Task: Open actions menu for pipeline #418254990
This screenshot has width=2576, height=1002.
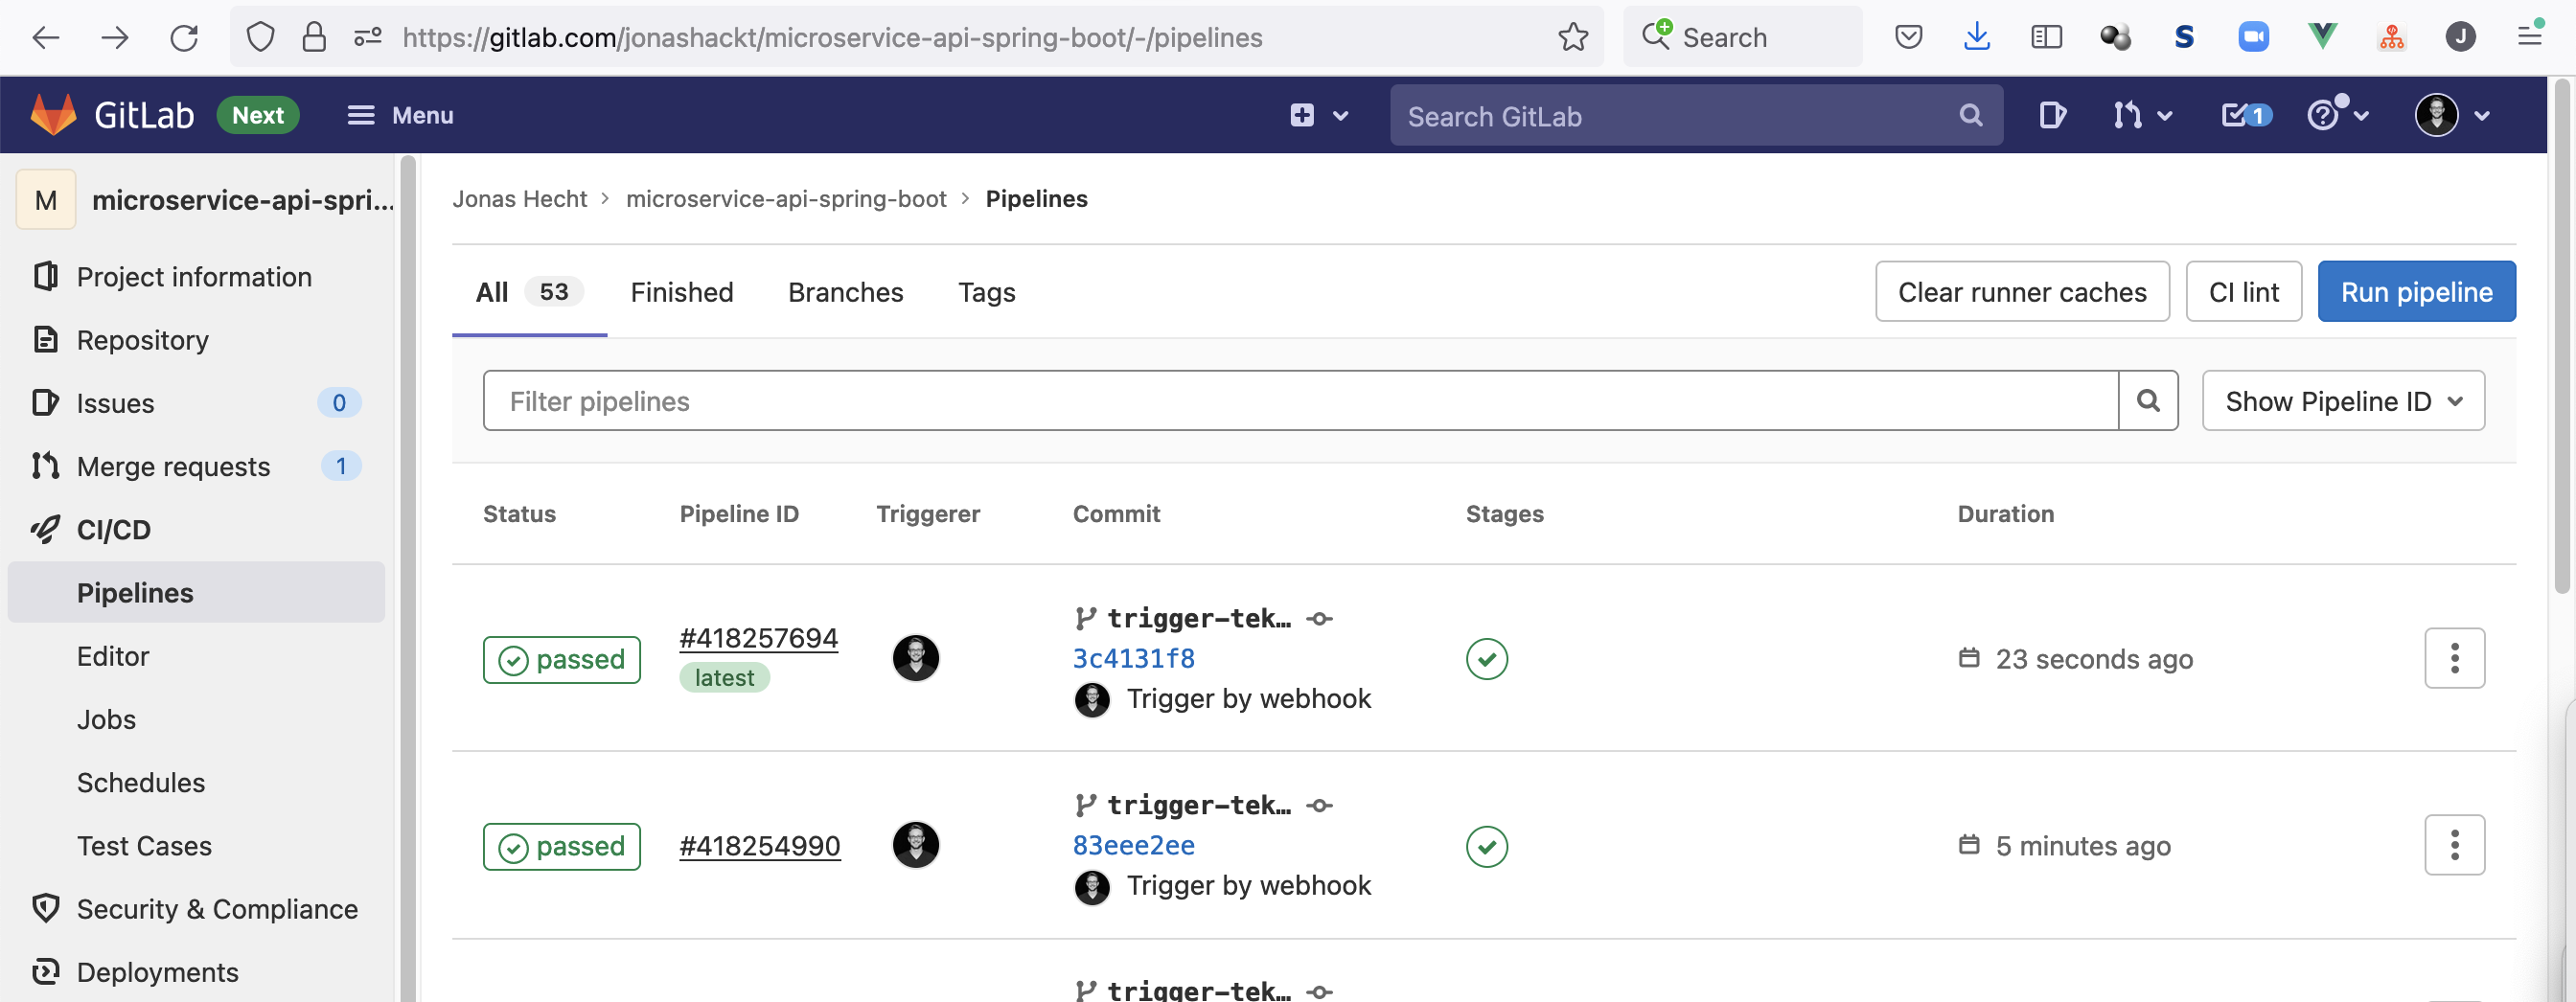Action: pos(2453,846)
